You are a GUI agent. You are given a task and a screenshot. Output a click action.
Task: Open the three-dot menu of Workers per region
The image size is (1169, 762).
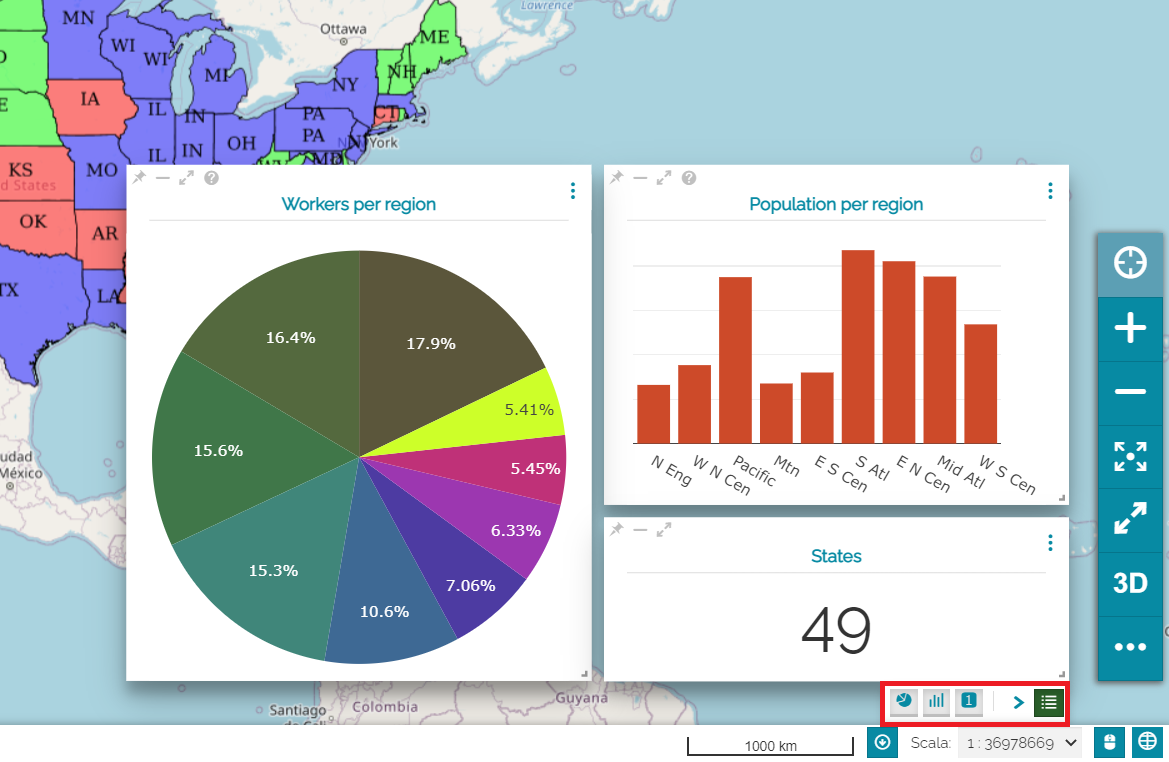tap(572, 191)
